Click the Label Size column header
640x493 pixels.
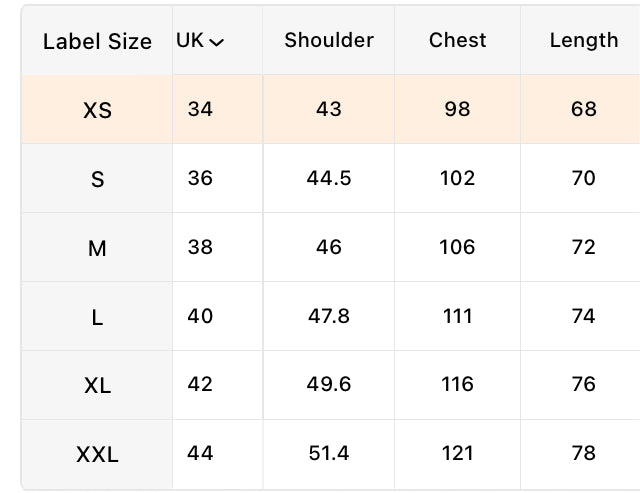pyautogui.click(x=97, y=41)
